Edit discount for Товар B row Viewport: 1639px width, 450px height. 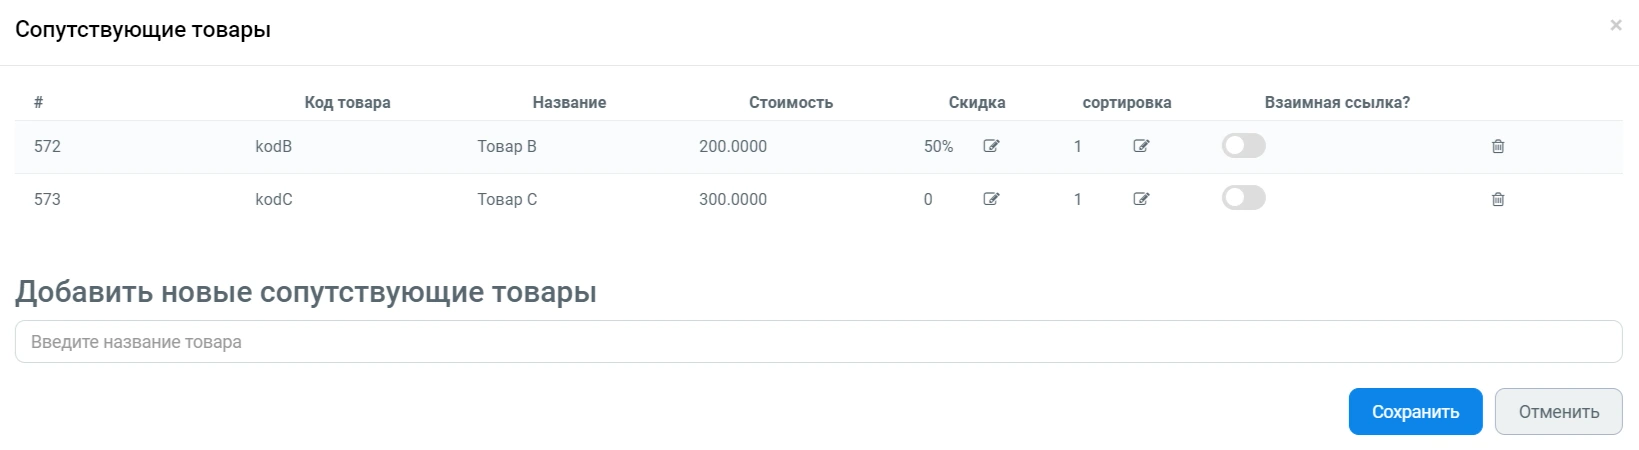pyautogui.click(x=991, y=146)
